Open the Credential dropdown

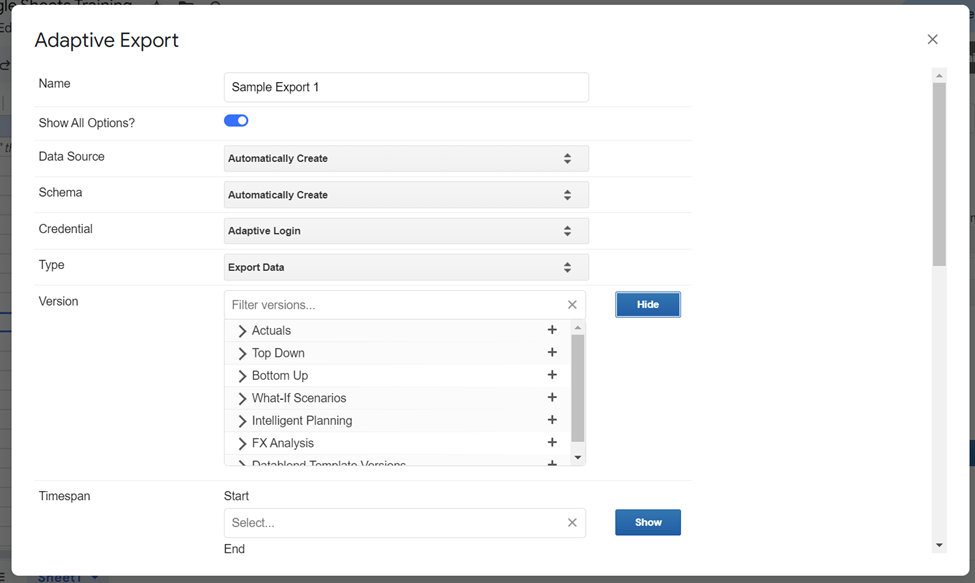pyautogui.click(x=406, y=231)
